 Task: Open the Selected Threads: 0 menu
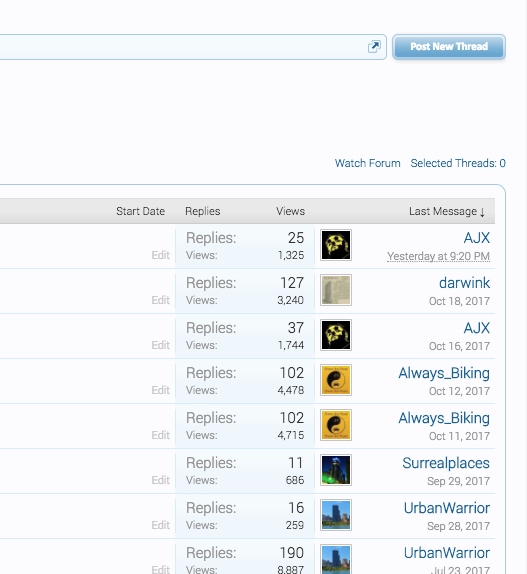[x=458, y=163]
